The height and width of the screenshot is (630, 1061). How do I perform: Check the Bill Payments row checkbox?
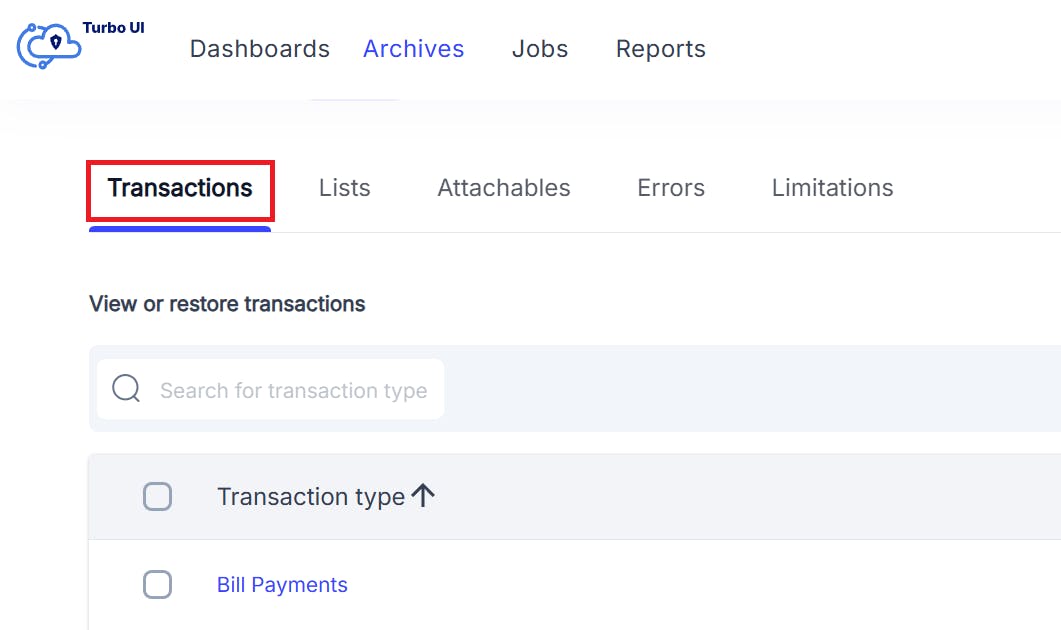pos(157,584)
